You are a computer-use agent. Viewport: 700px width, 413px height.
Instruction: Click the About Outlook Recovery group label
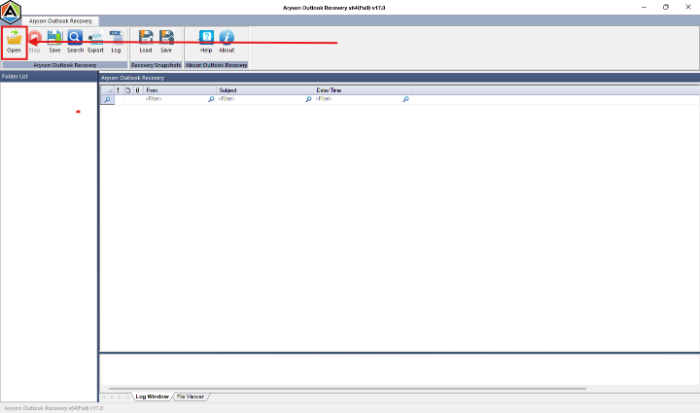pyautogui.click(x=217, y=65)
